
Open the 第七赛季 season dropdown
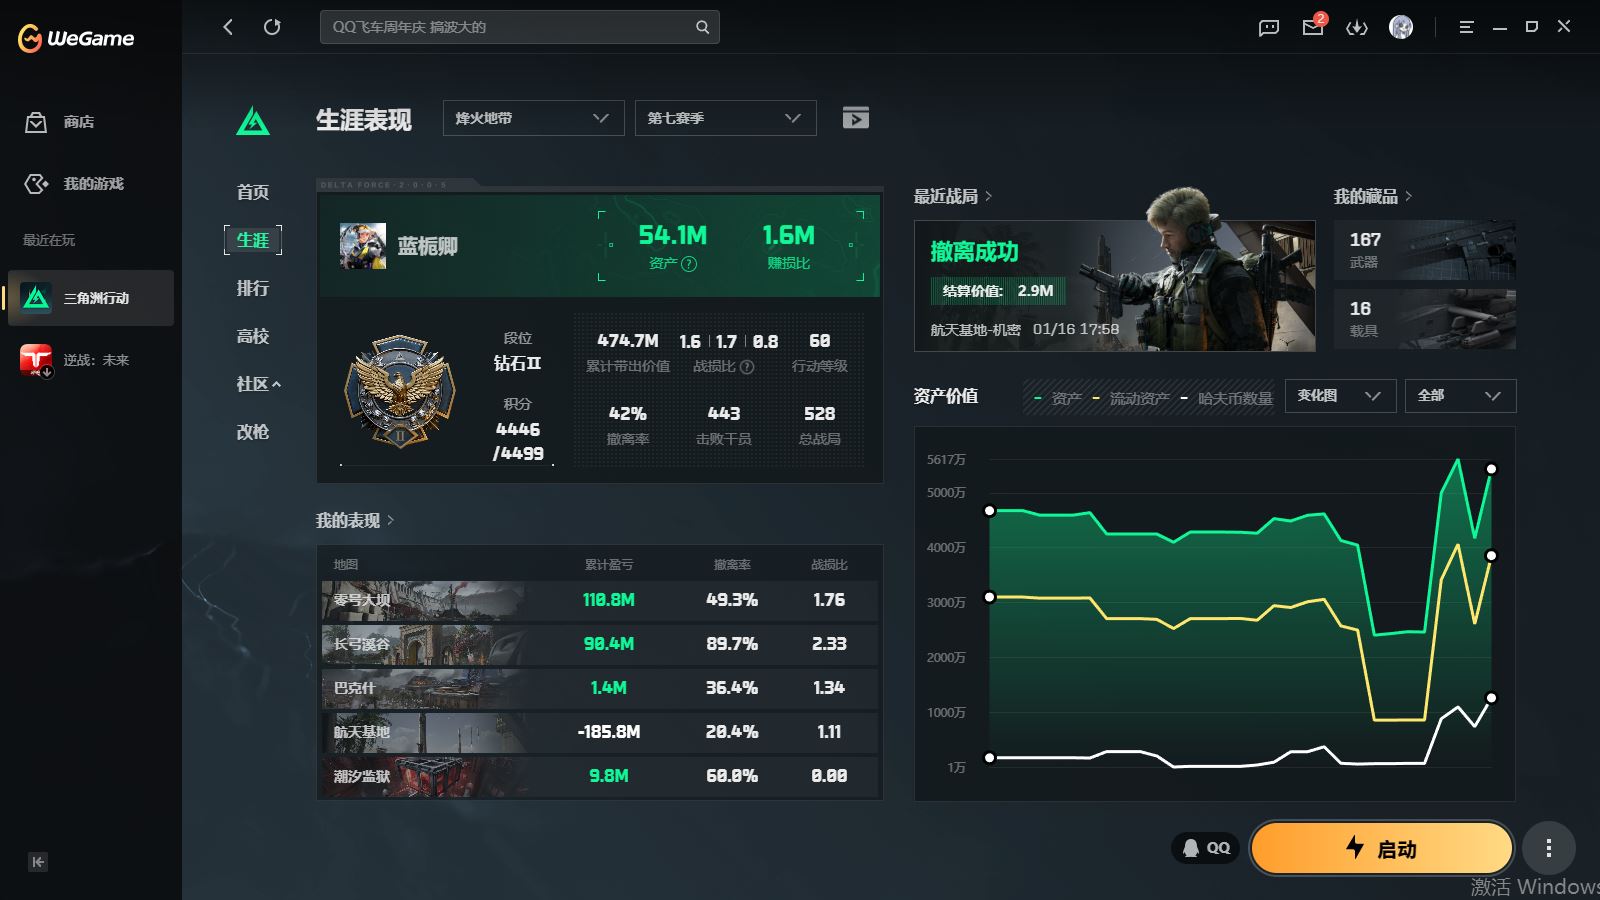tap(725, 118)
